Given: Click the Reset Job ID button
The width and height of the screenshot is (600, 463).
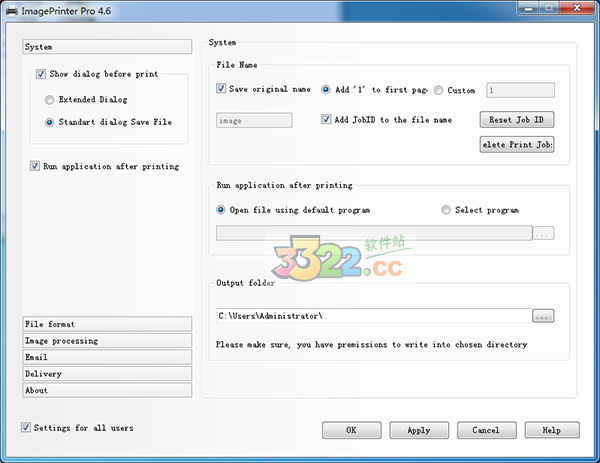Looking at the screenshot, I should (x=517, y=120).
